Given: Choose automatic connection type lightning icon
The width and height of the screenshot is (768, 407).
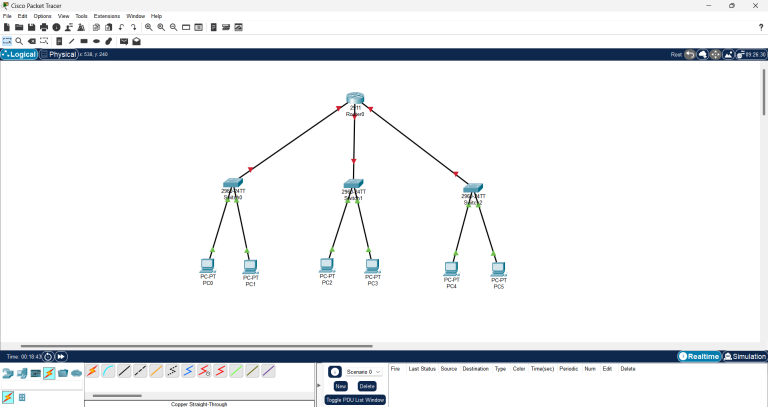Looking at the screenshot, I should click(x=93, y=371).
